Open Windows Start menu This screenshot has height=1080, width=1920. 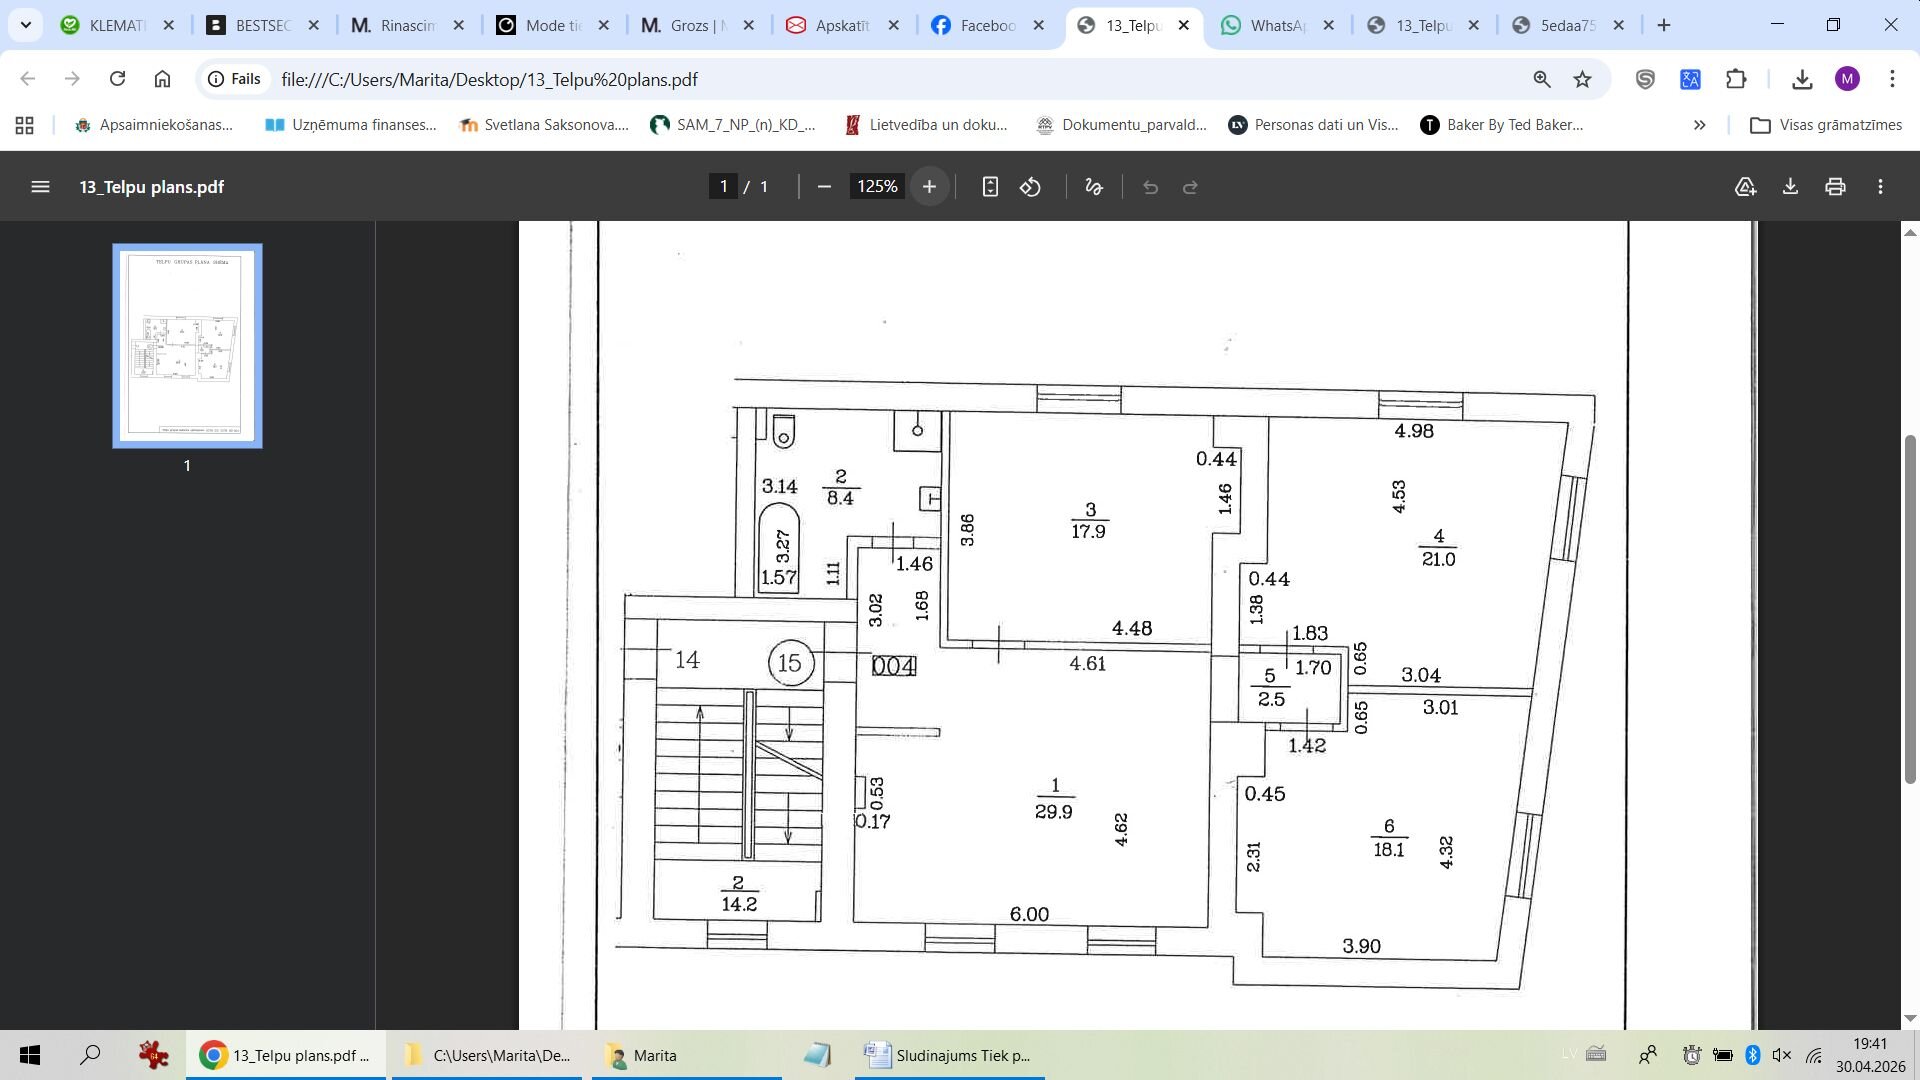tap(29, 1055)
